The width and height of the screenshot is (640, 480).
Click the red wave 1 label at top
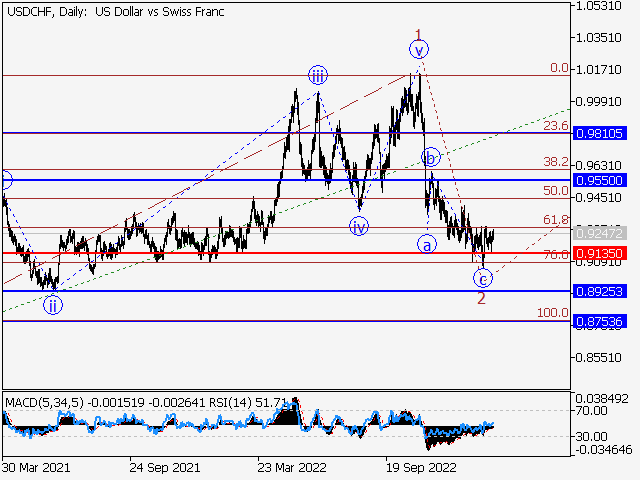[x=419, y=32]
